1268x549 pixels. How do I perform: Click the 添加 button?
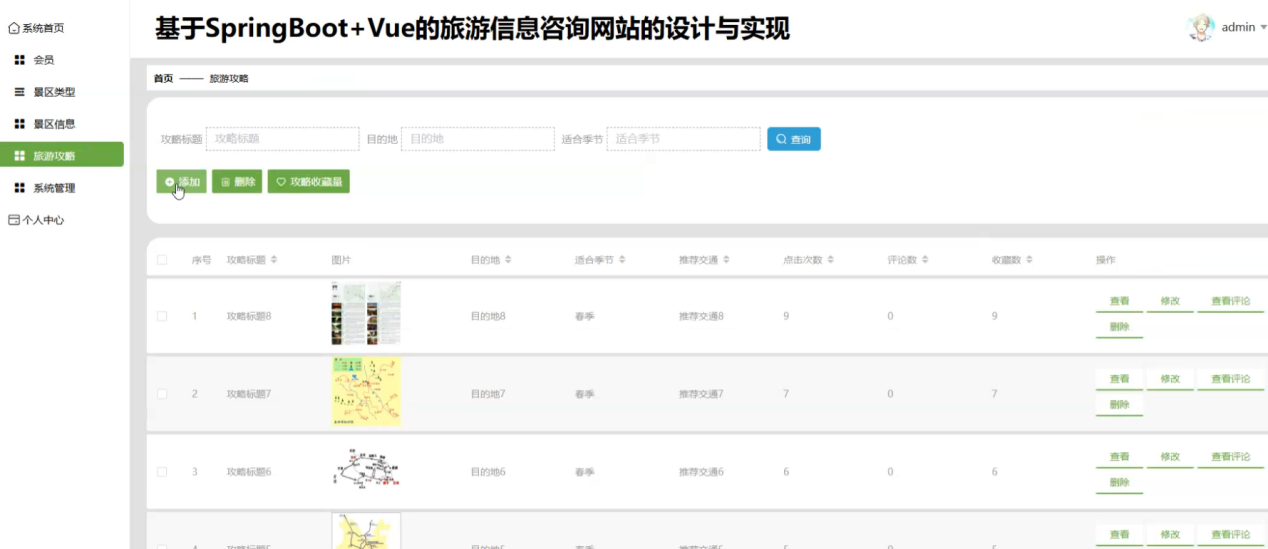[x=181, y=182]
